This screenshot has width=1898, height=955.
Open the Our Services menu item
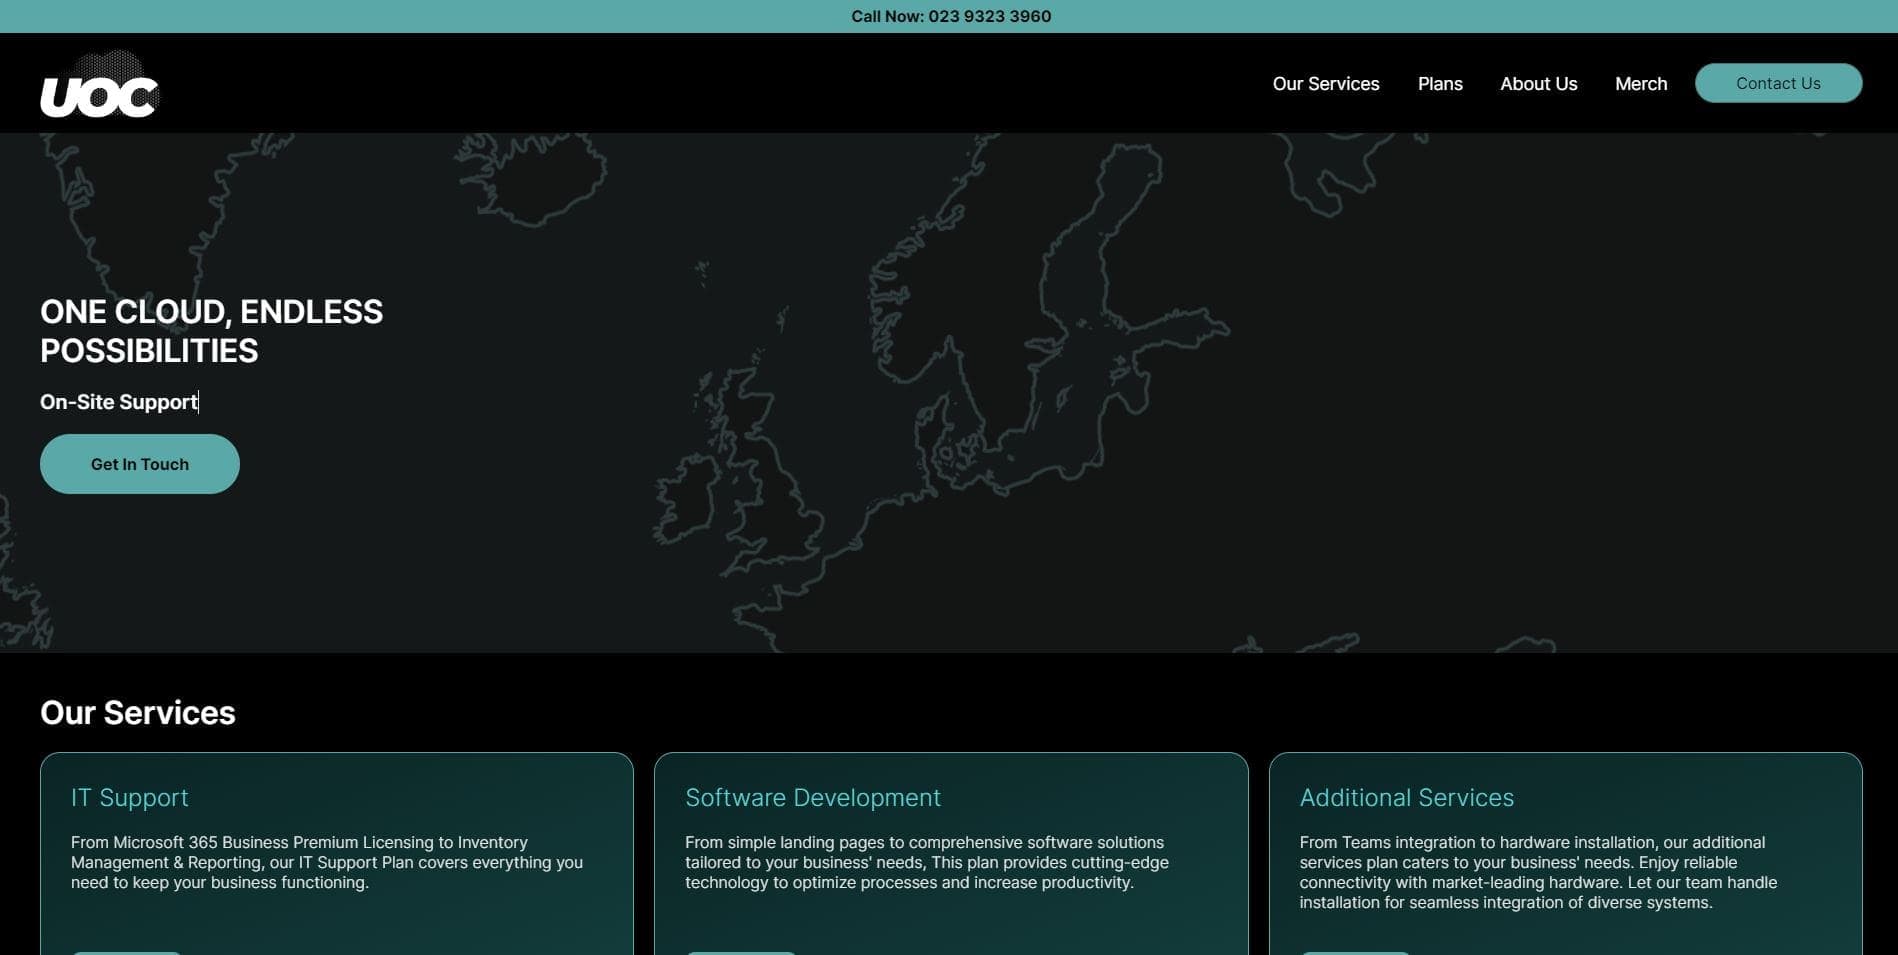point(1326,84)
